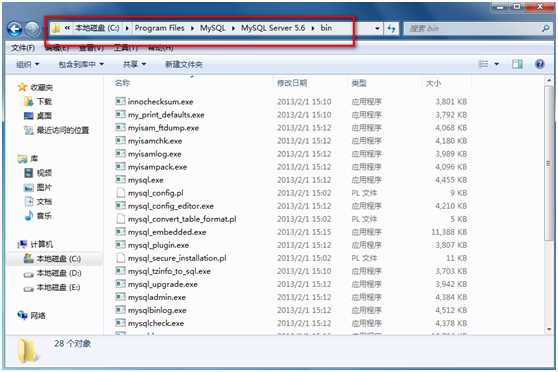Select the mysql.exe file icon
Screen dimensions: 558x372
click(121, 179)
